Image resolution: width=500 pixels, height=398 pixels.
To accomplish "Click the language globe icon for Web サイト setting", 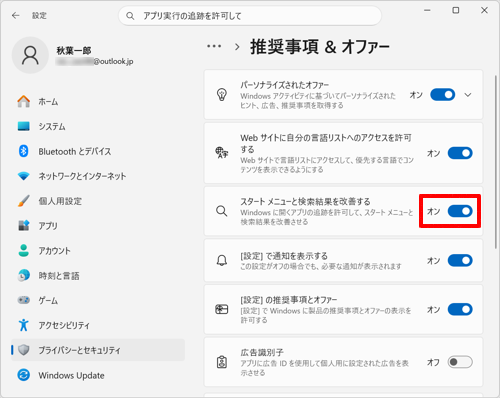I will coord(222,153).
